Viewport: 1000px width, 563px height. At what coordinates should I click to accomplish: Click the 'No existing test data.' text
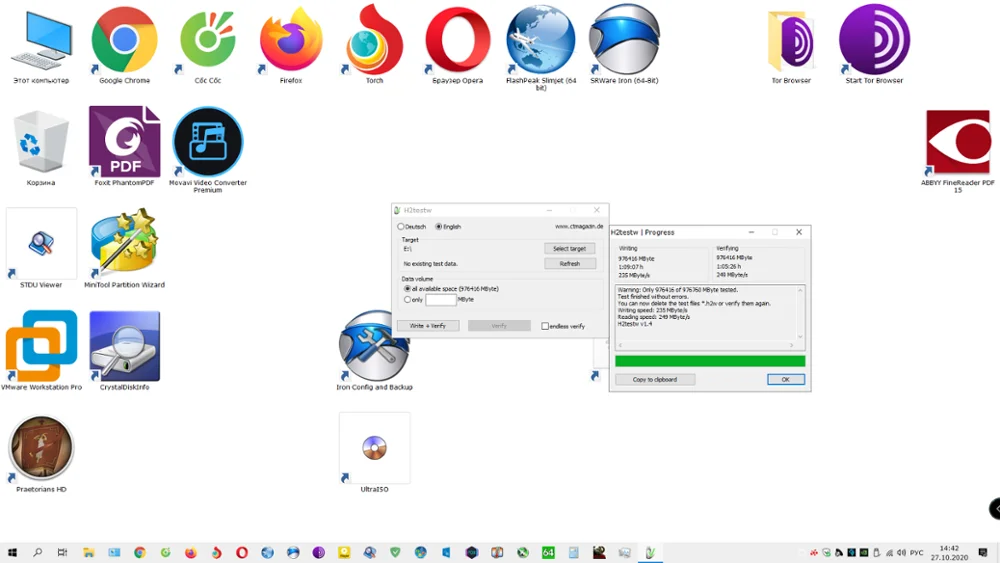click(x=430, y=263)
